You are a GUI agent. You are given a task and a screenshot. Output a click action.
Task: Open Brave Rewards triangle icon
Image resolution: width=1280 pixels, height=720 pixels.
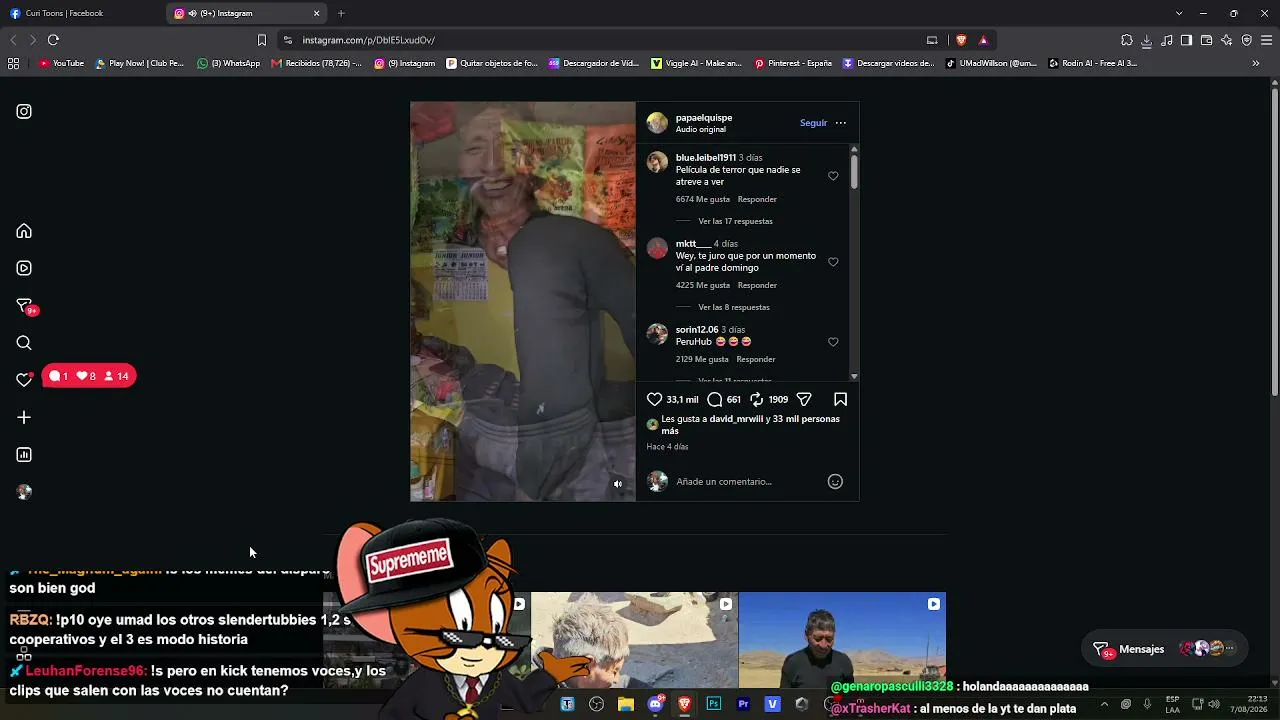click(x=983, y=40)
